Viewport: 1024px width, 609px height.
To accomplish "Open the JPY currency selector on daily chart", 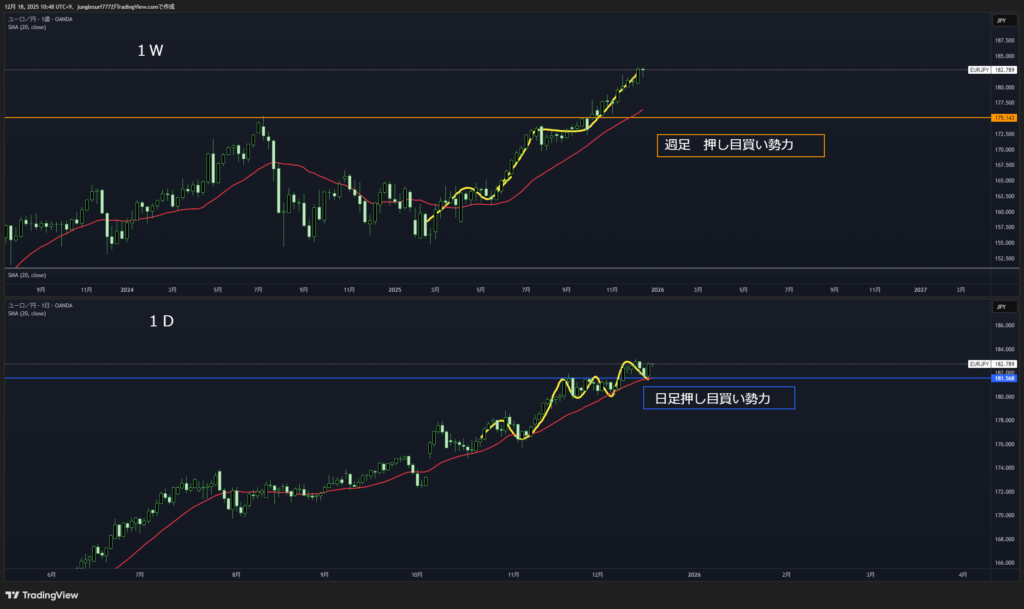I will coord(999,307).
